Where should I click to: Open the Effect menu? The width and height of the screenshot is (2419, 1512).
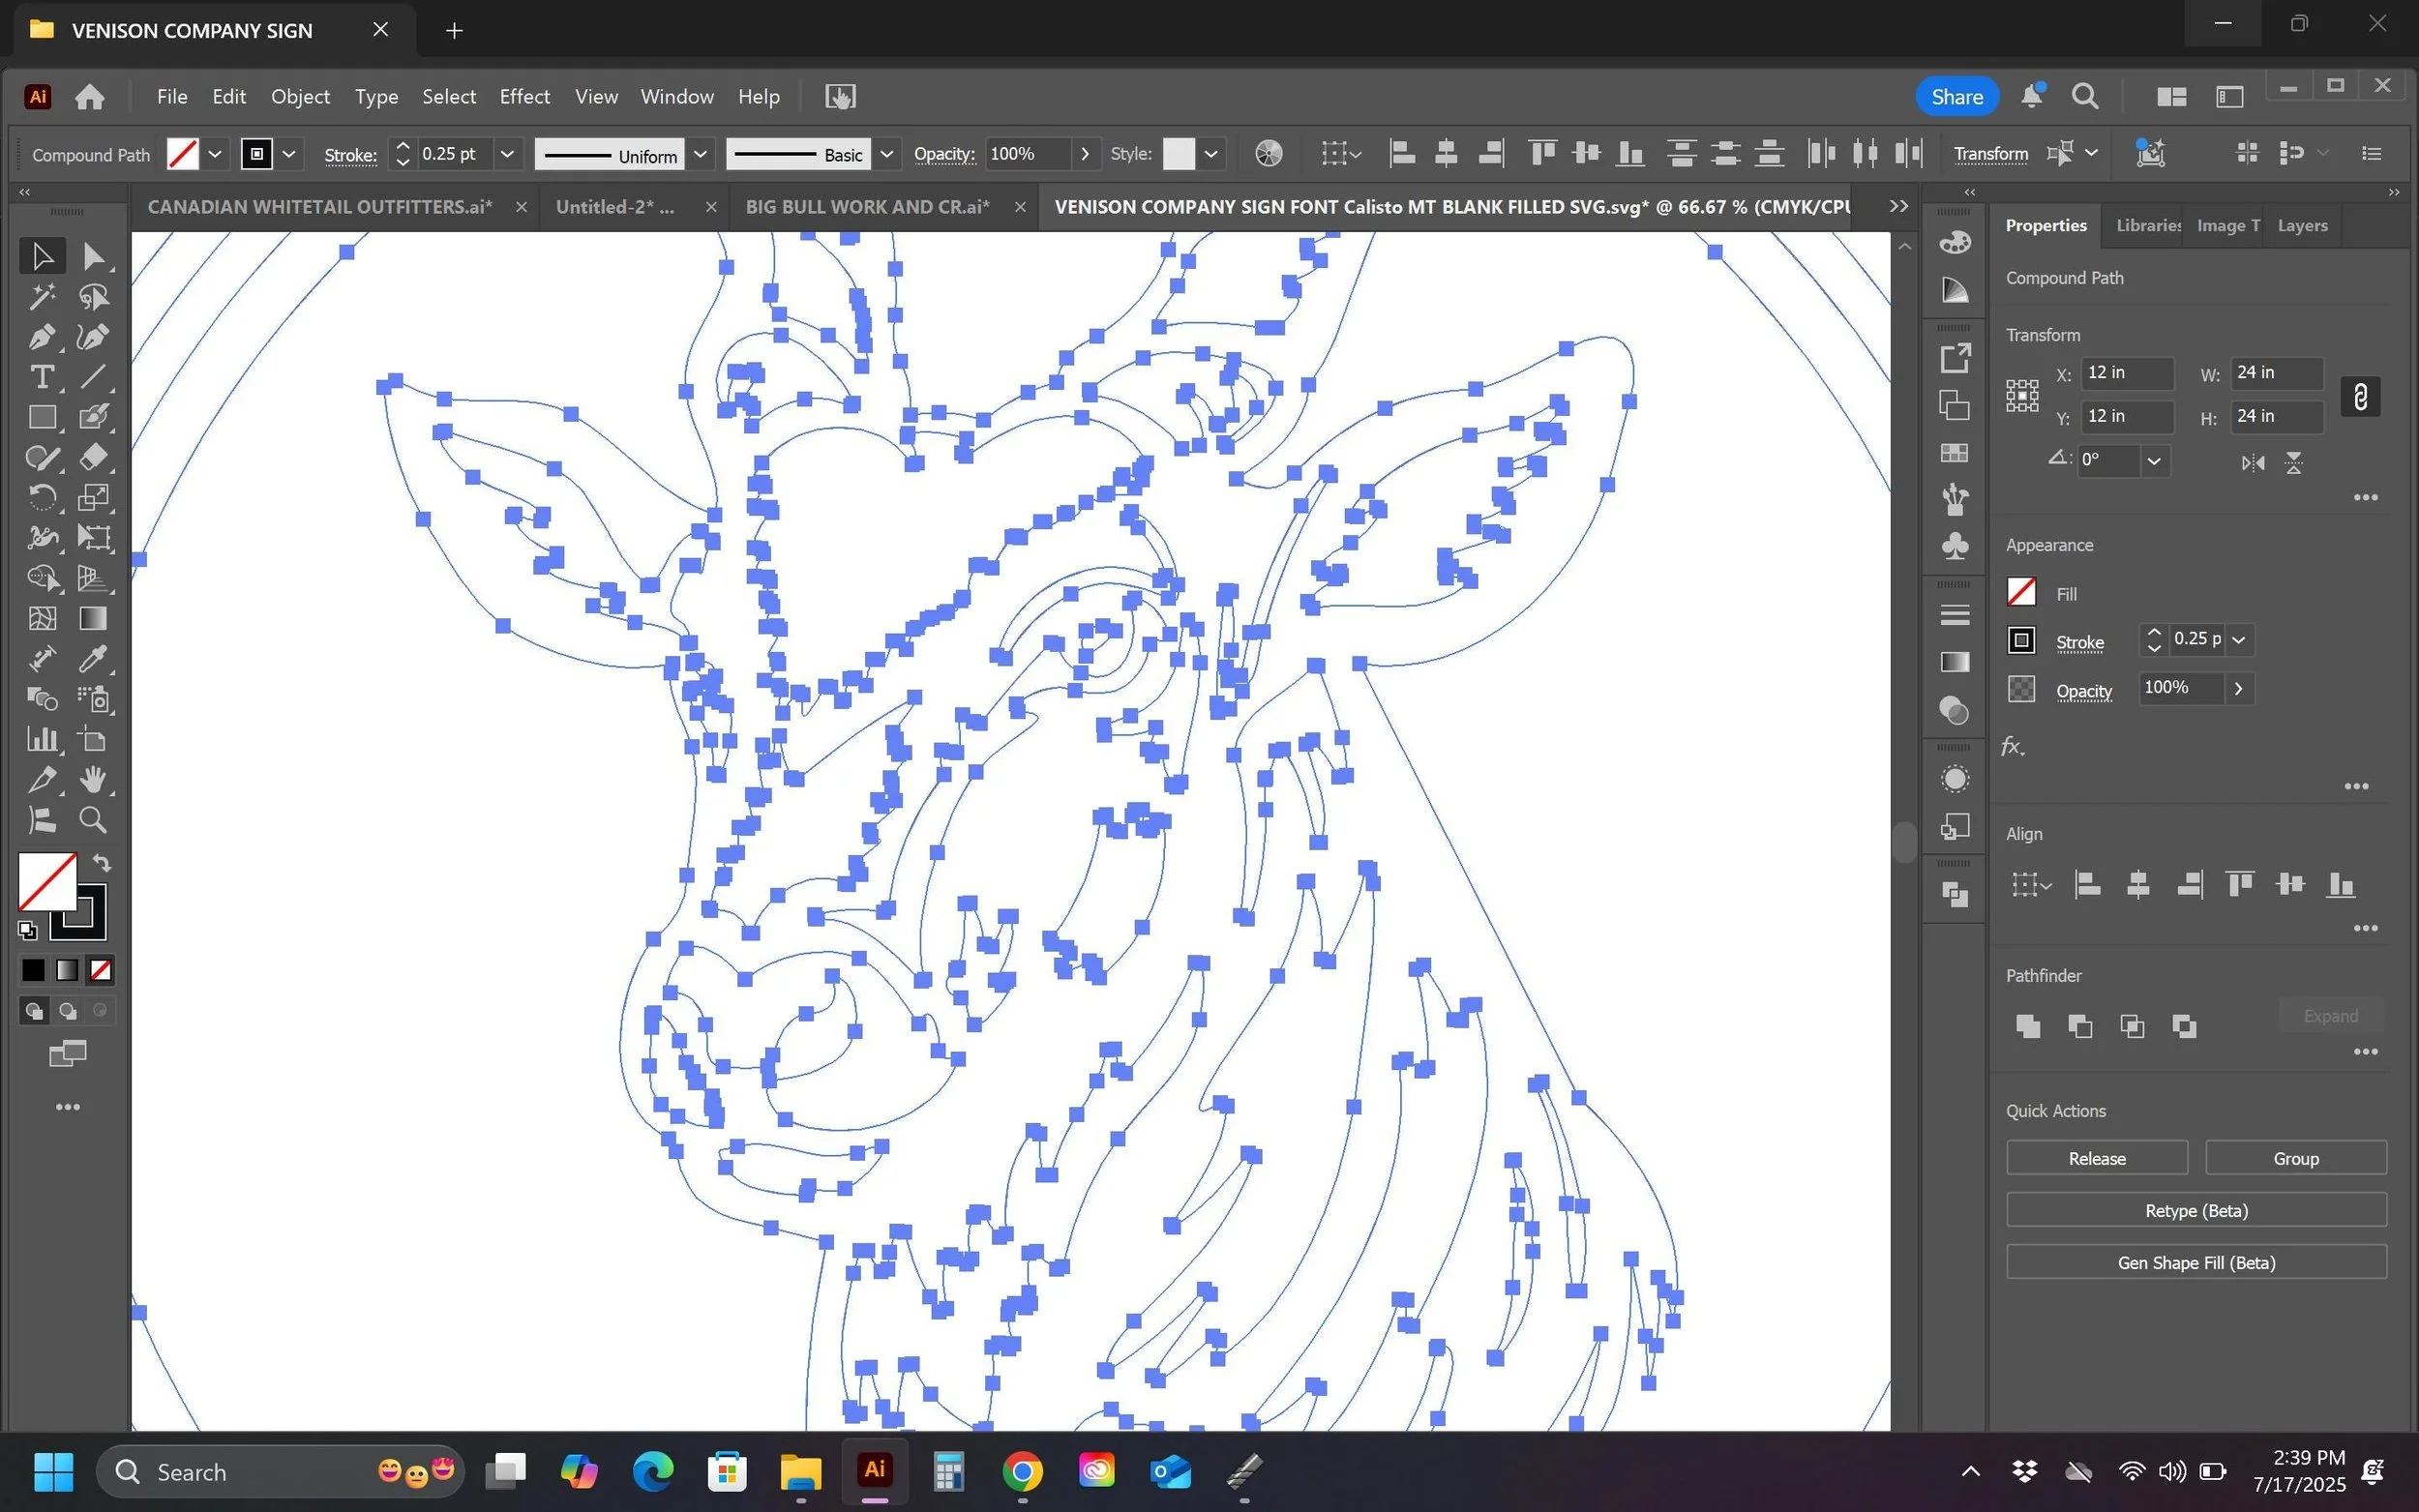coord(524,97)
